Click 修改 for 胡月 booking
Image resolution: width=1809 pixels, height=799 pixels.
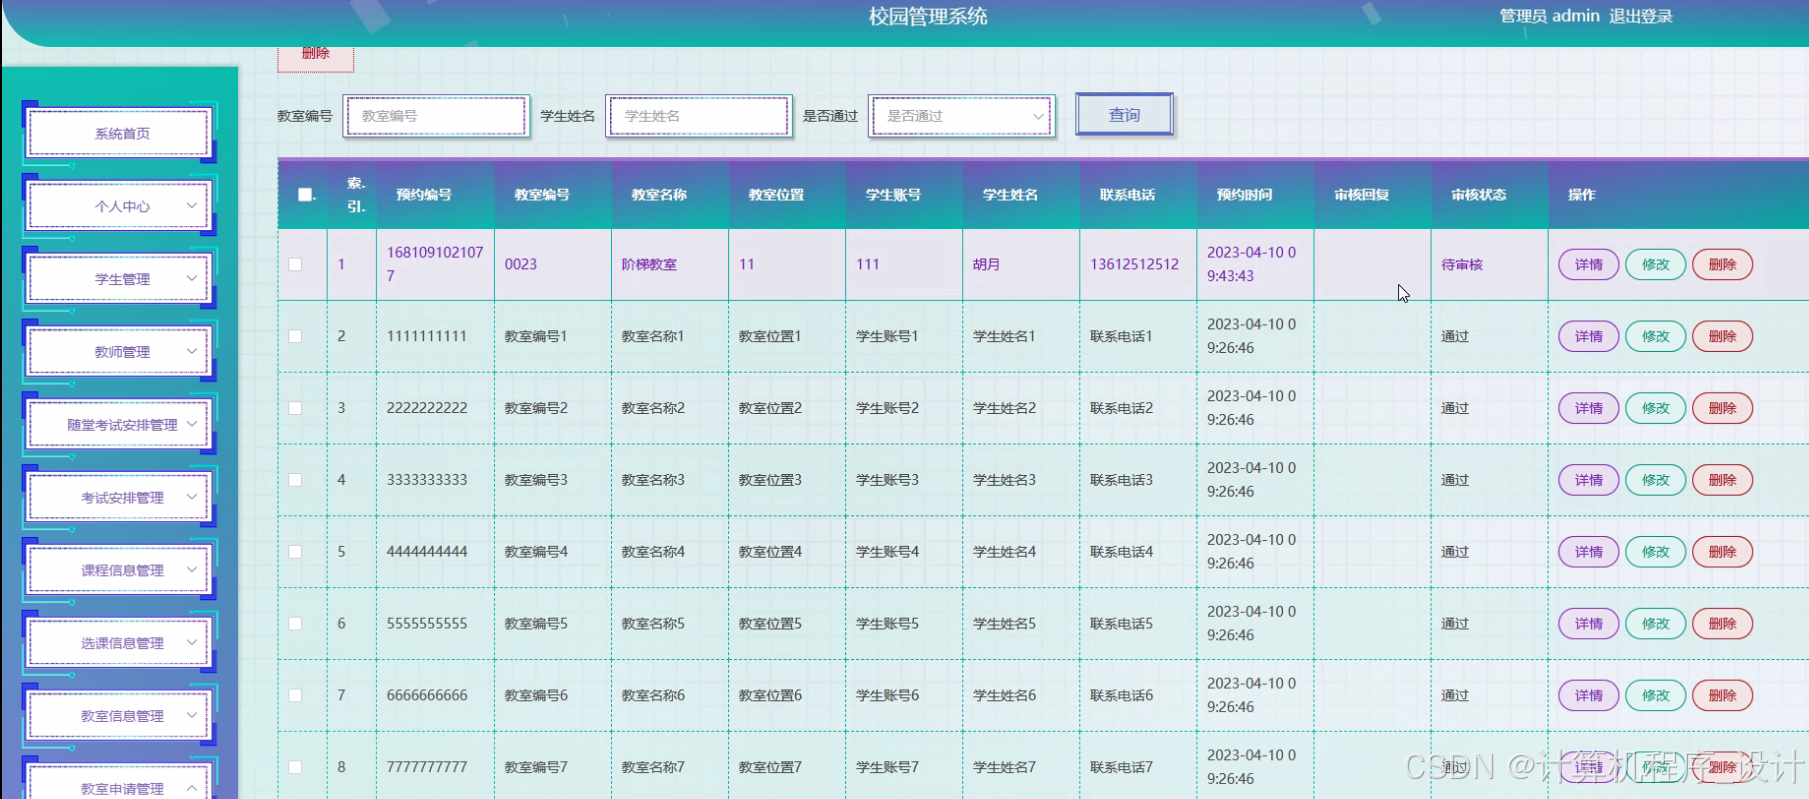click(1655, 264)
